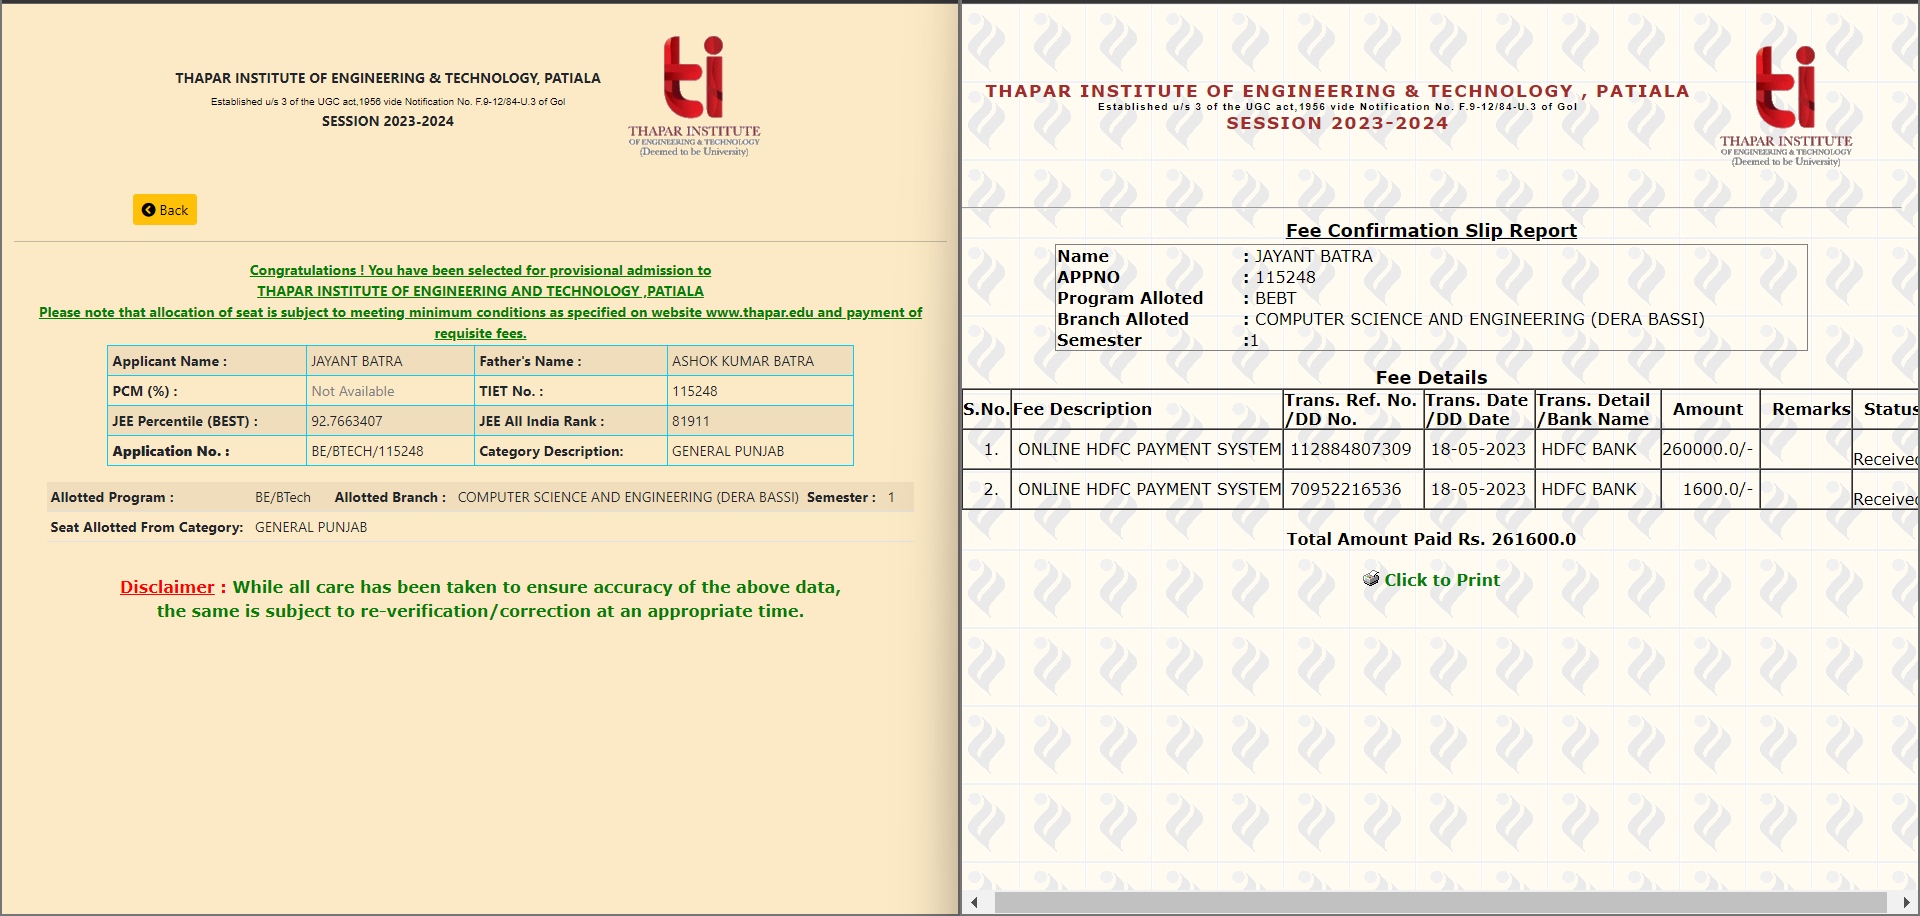Select HDFC BANK in first fee row

point(1589,449)
